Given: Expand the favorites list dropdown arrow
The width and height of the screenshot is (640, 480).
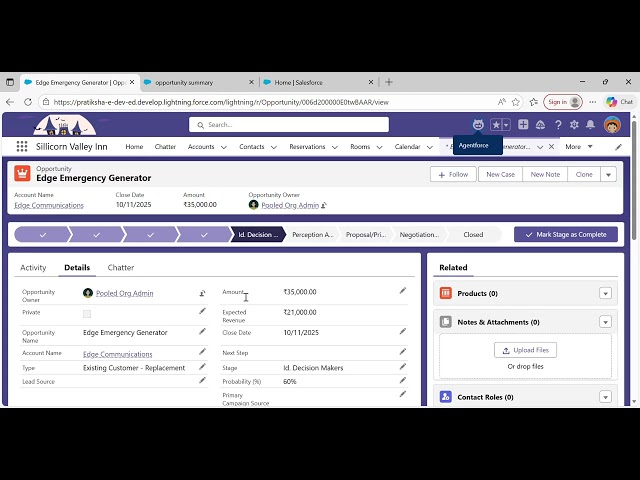Looking at the screenshot, I should 506,125.
